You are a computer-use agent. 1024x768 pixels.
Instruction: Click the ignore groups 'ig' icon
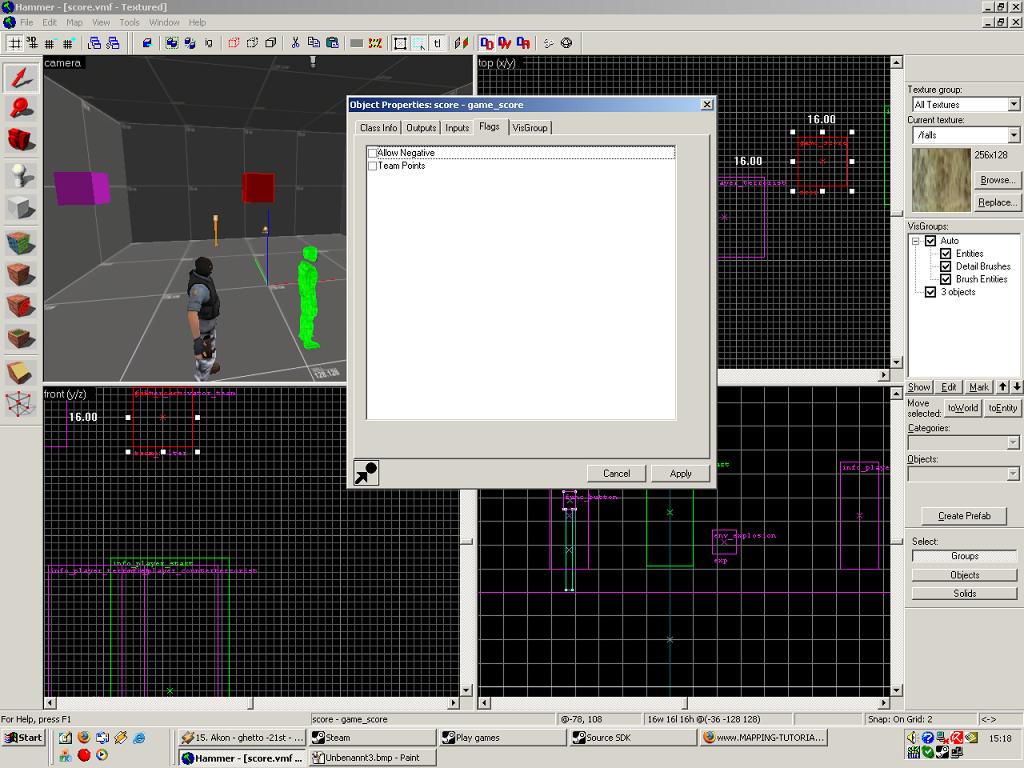coord(209,43)
